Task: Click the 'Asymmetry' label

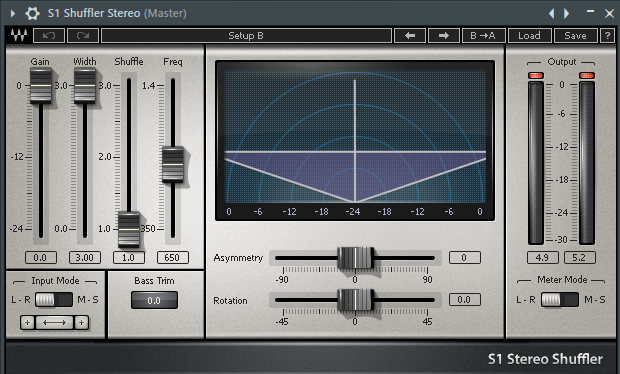Action: pos(238,258)
